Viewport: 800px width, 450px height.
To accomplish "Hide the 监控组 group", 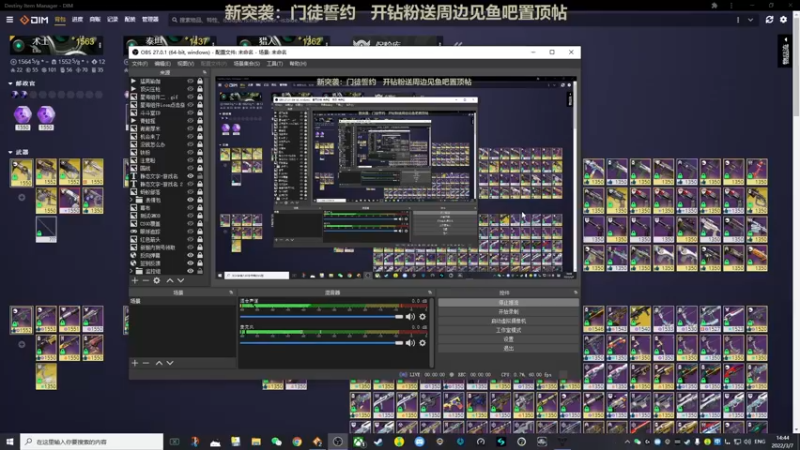I will [x=190, y=271].
